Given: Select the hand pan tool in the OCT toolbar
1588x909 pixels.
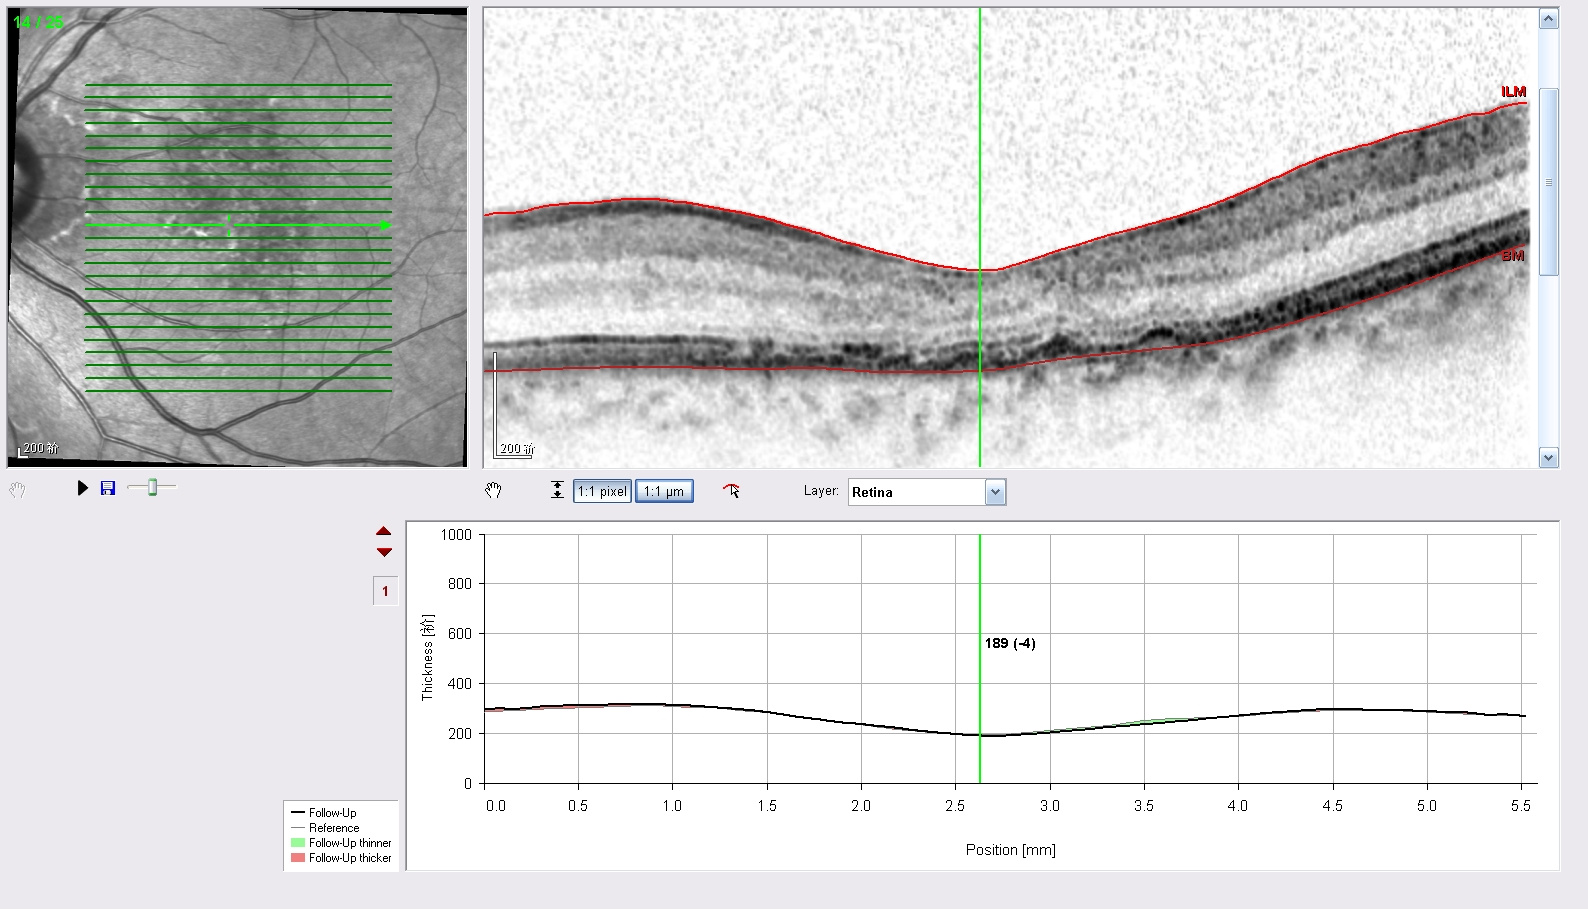Looking at the screenshot, I should (x=493, y=490).
